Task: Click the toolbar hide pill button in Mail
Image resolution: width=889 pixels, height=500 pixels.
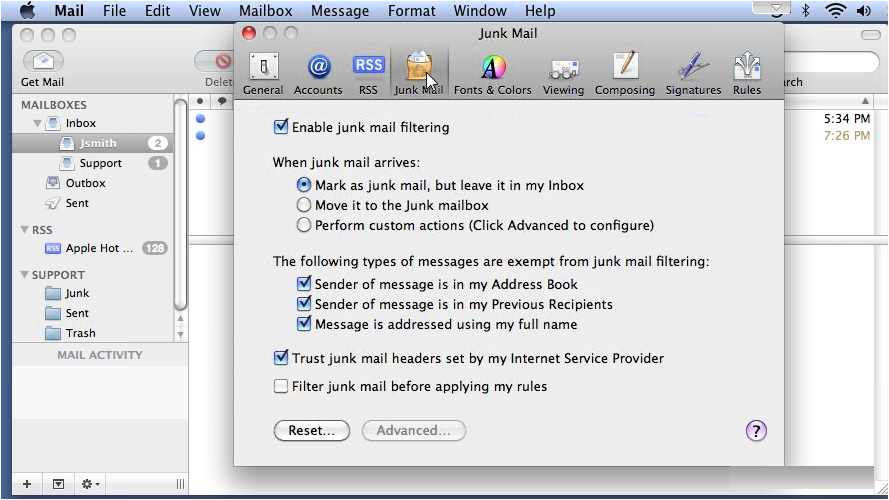Action: pyautogui.click(x=870, y=35)
